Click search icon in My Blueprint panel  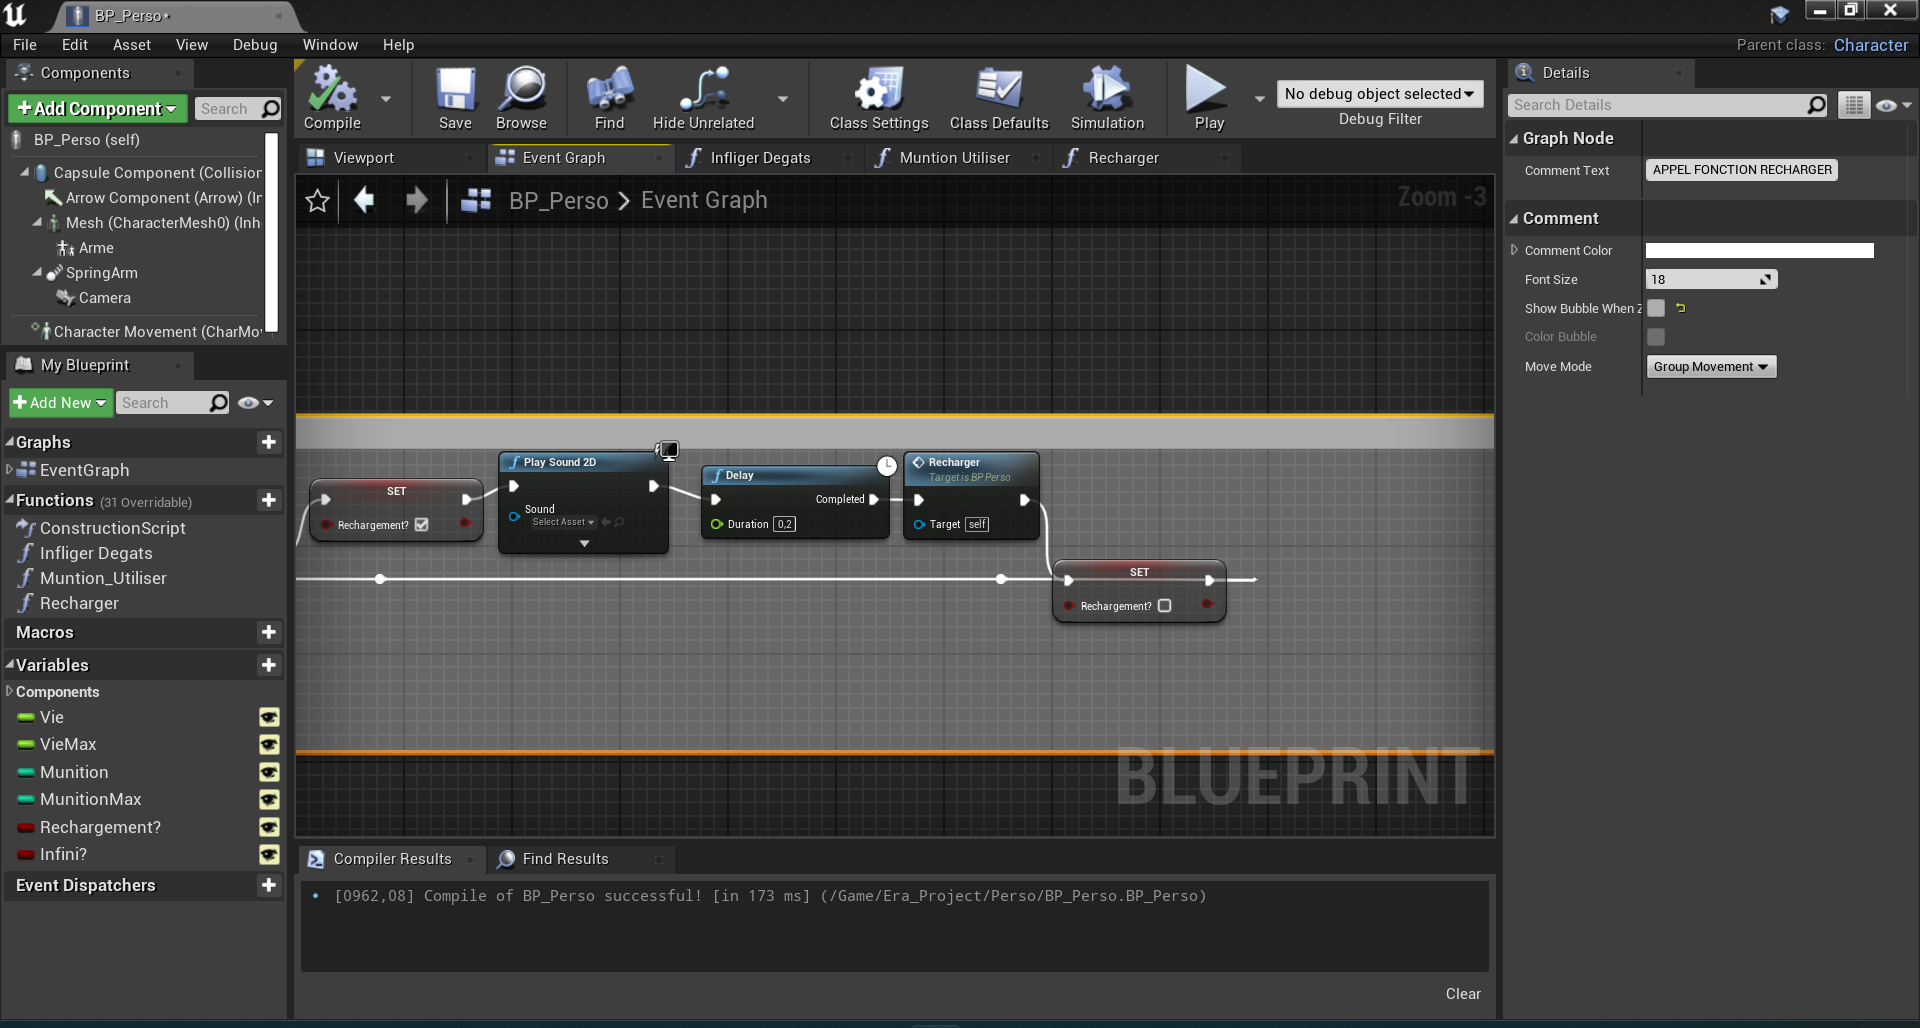218,403
